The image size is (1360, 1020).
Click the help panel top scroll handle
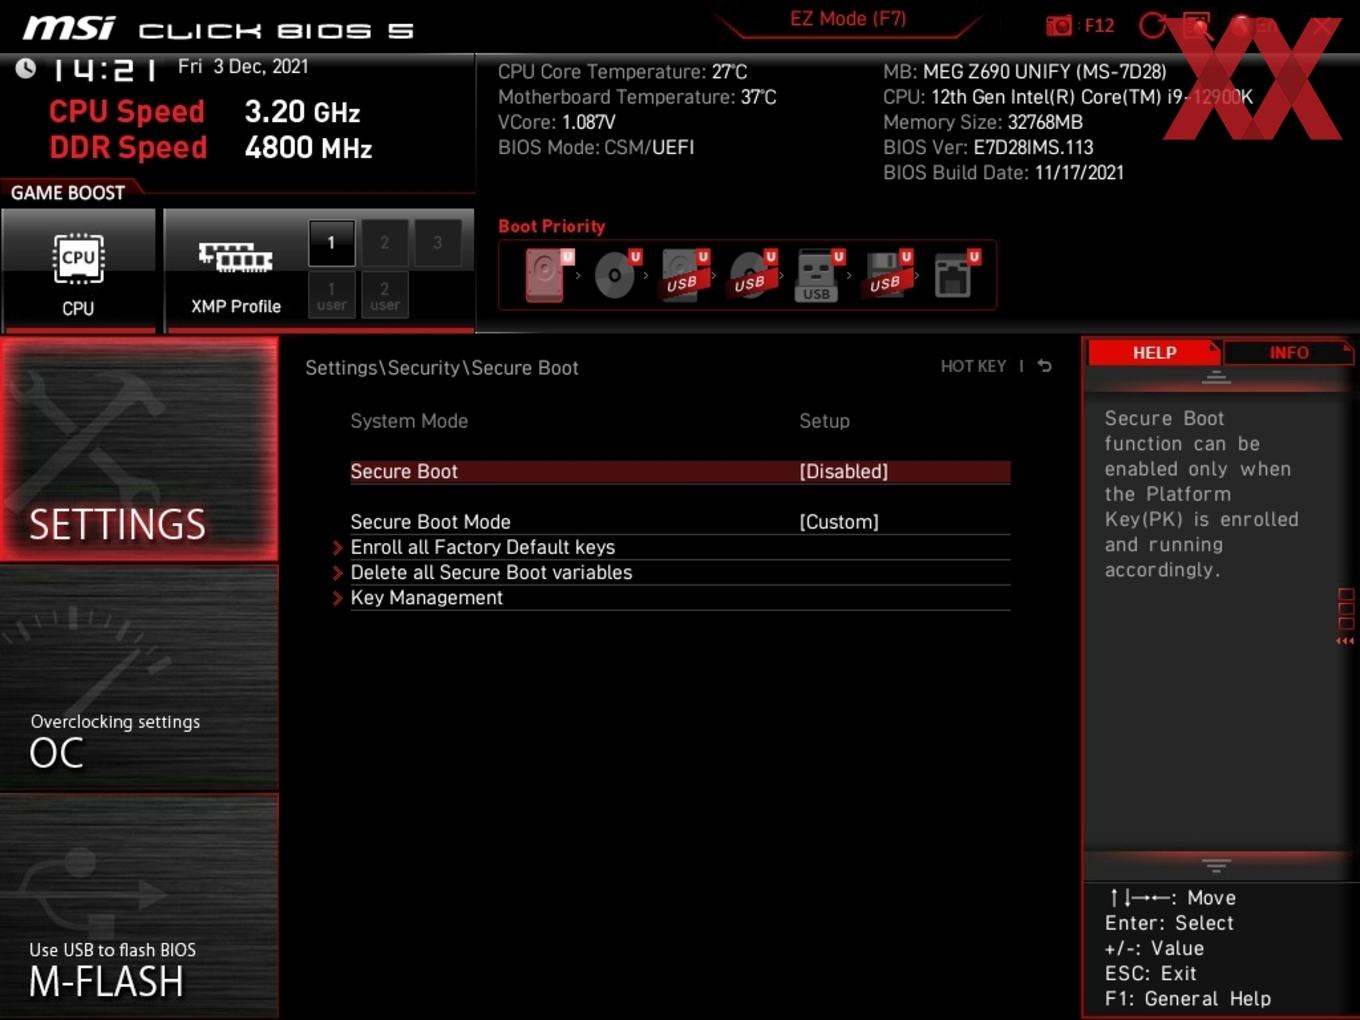coord(1216,377)
